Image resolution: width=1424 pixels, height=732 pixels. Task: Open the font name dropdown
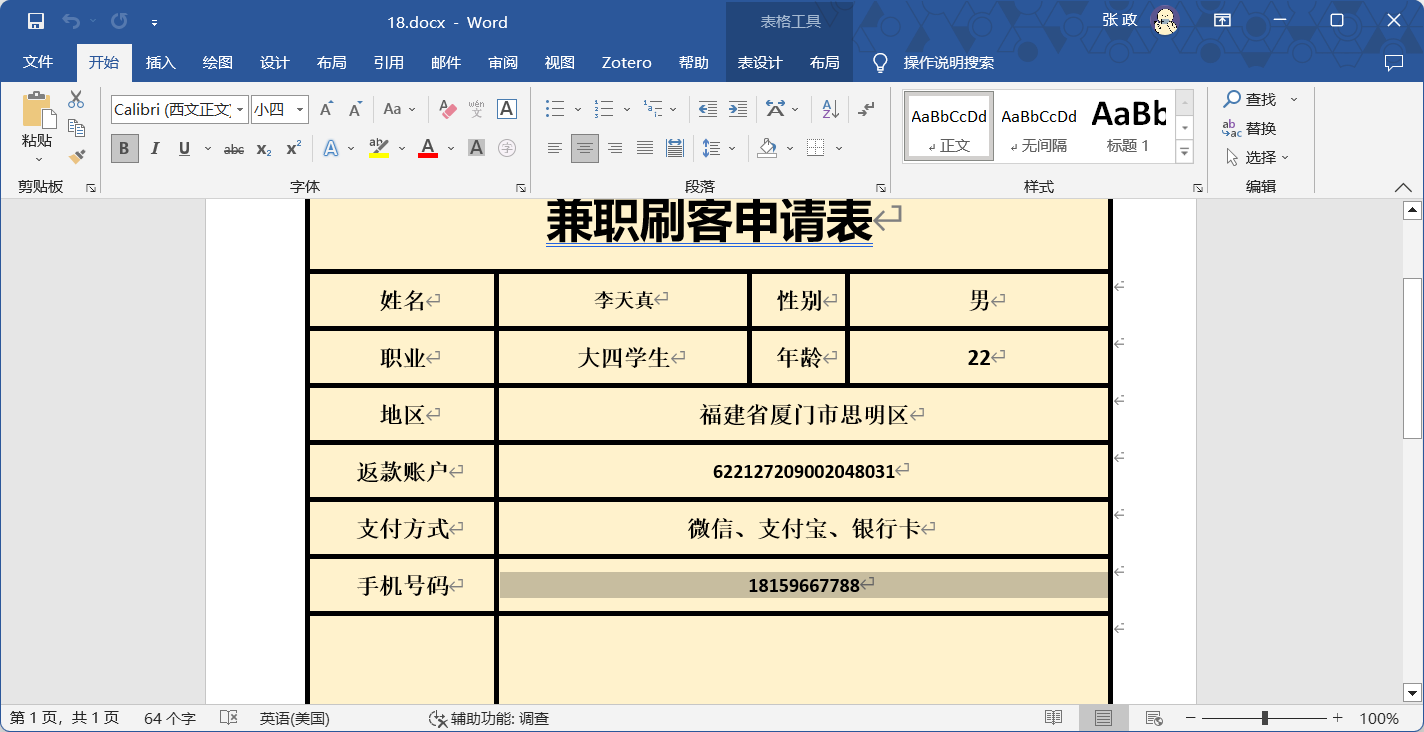(x=240, y=108)
